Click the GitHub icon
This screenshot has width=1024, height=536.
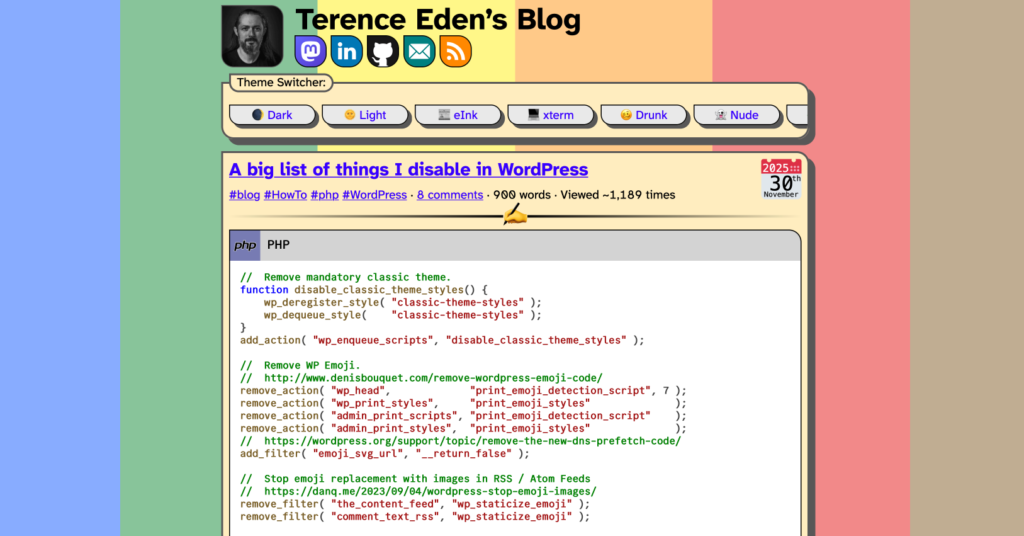pyautogui.click(x=382, y=51)
